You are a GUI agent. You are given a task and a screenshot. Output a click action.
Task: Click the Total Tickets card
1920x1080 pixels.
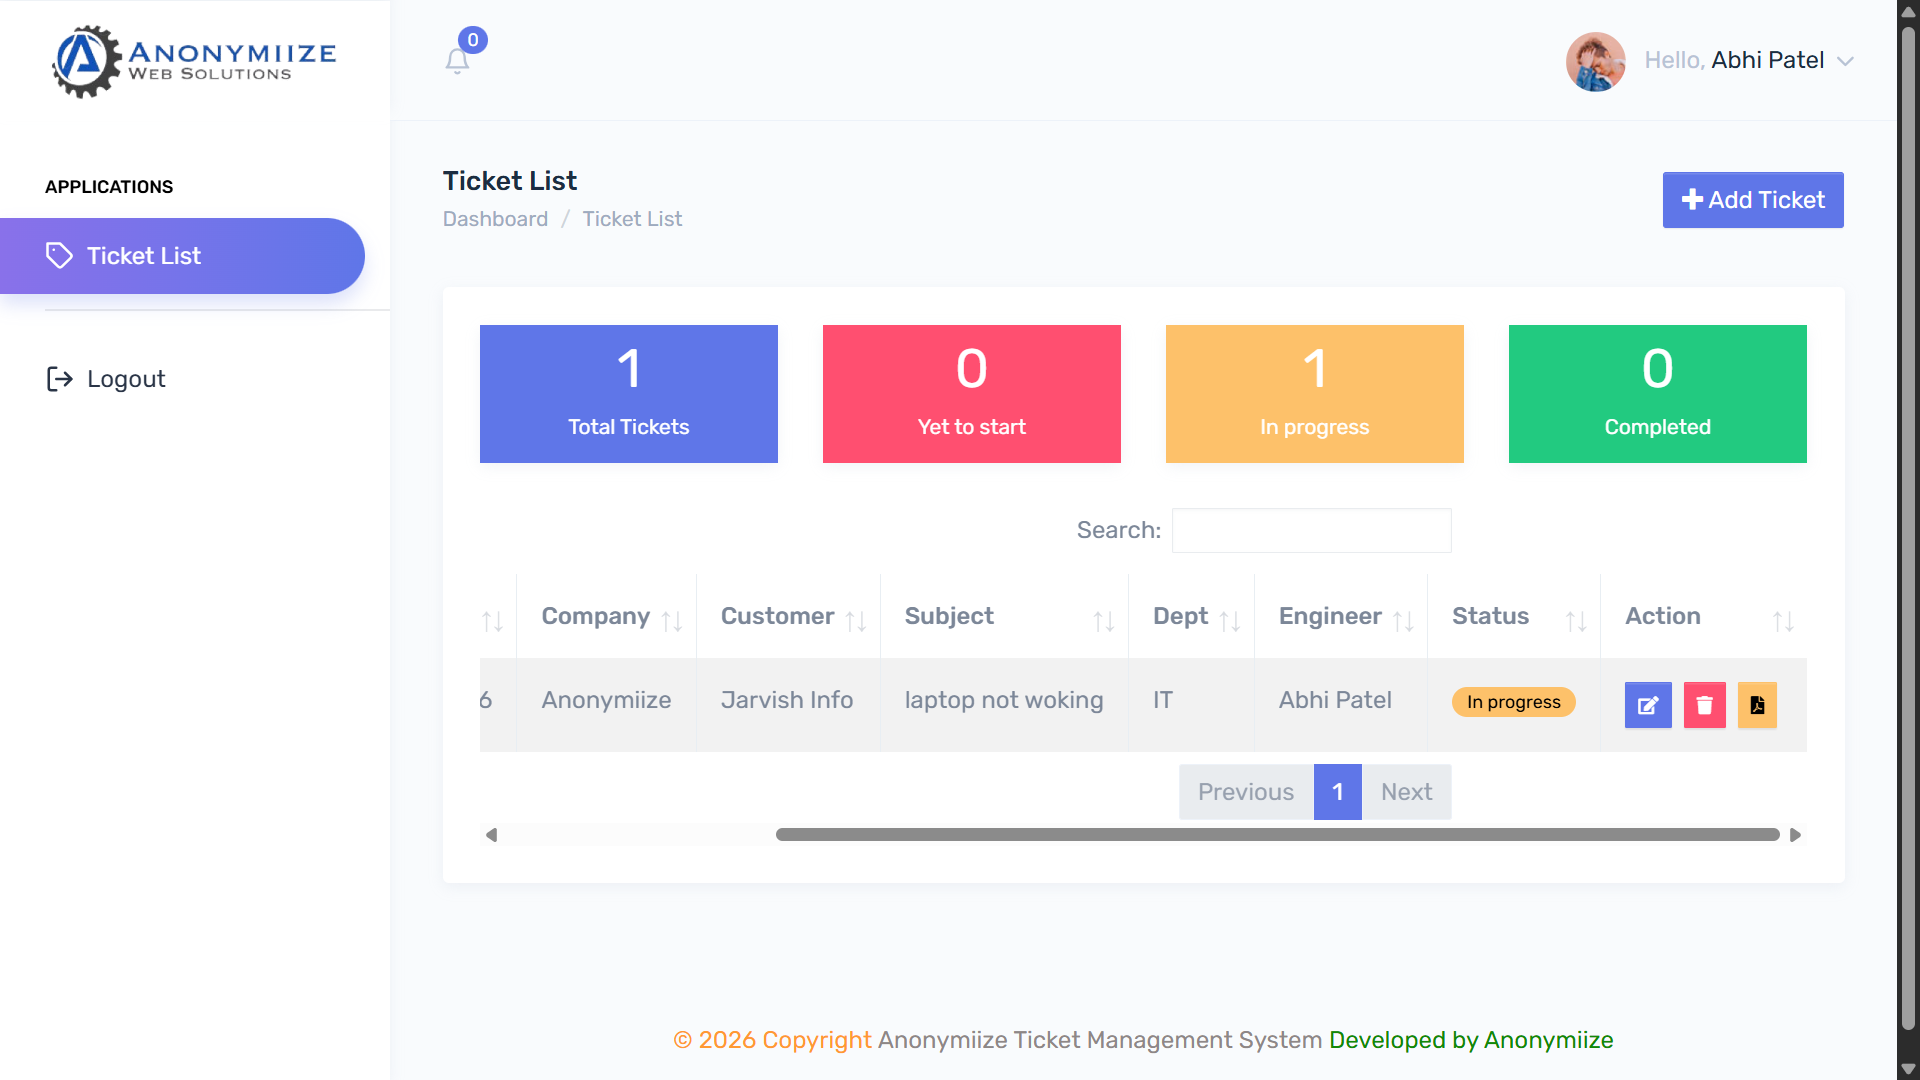tap(628, 394)
